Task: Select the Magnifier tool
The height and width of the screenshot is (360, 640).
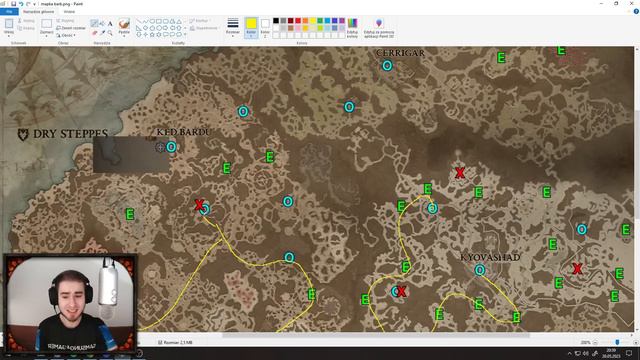Action: click(x=110, y=32)
